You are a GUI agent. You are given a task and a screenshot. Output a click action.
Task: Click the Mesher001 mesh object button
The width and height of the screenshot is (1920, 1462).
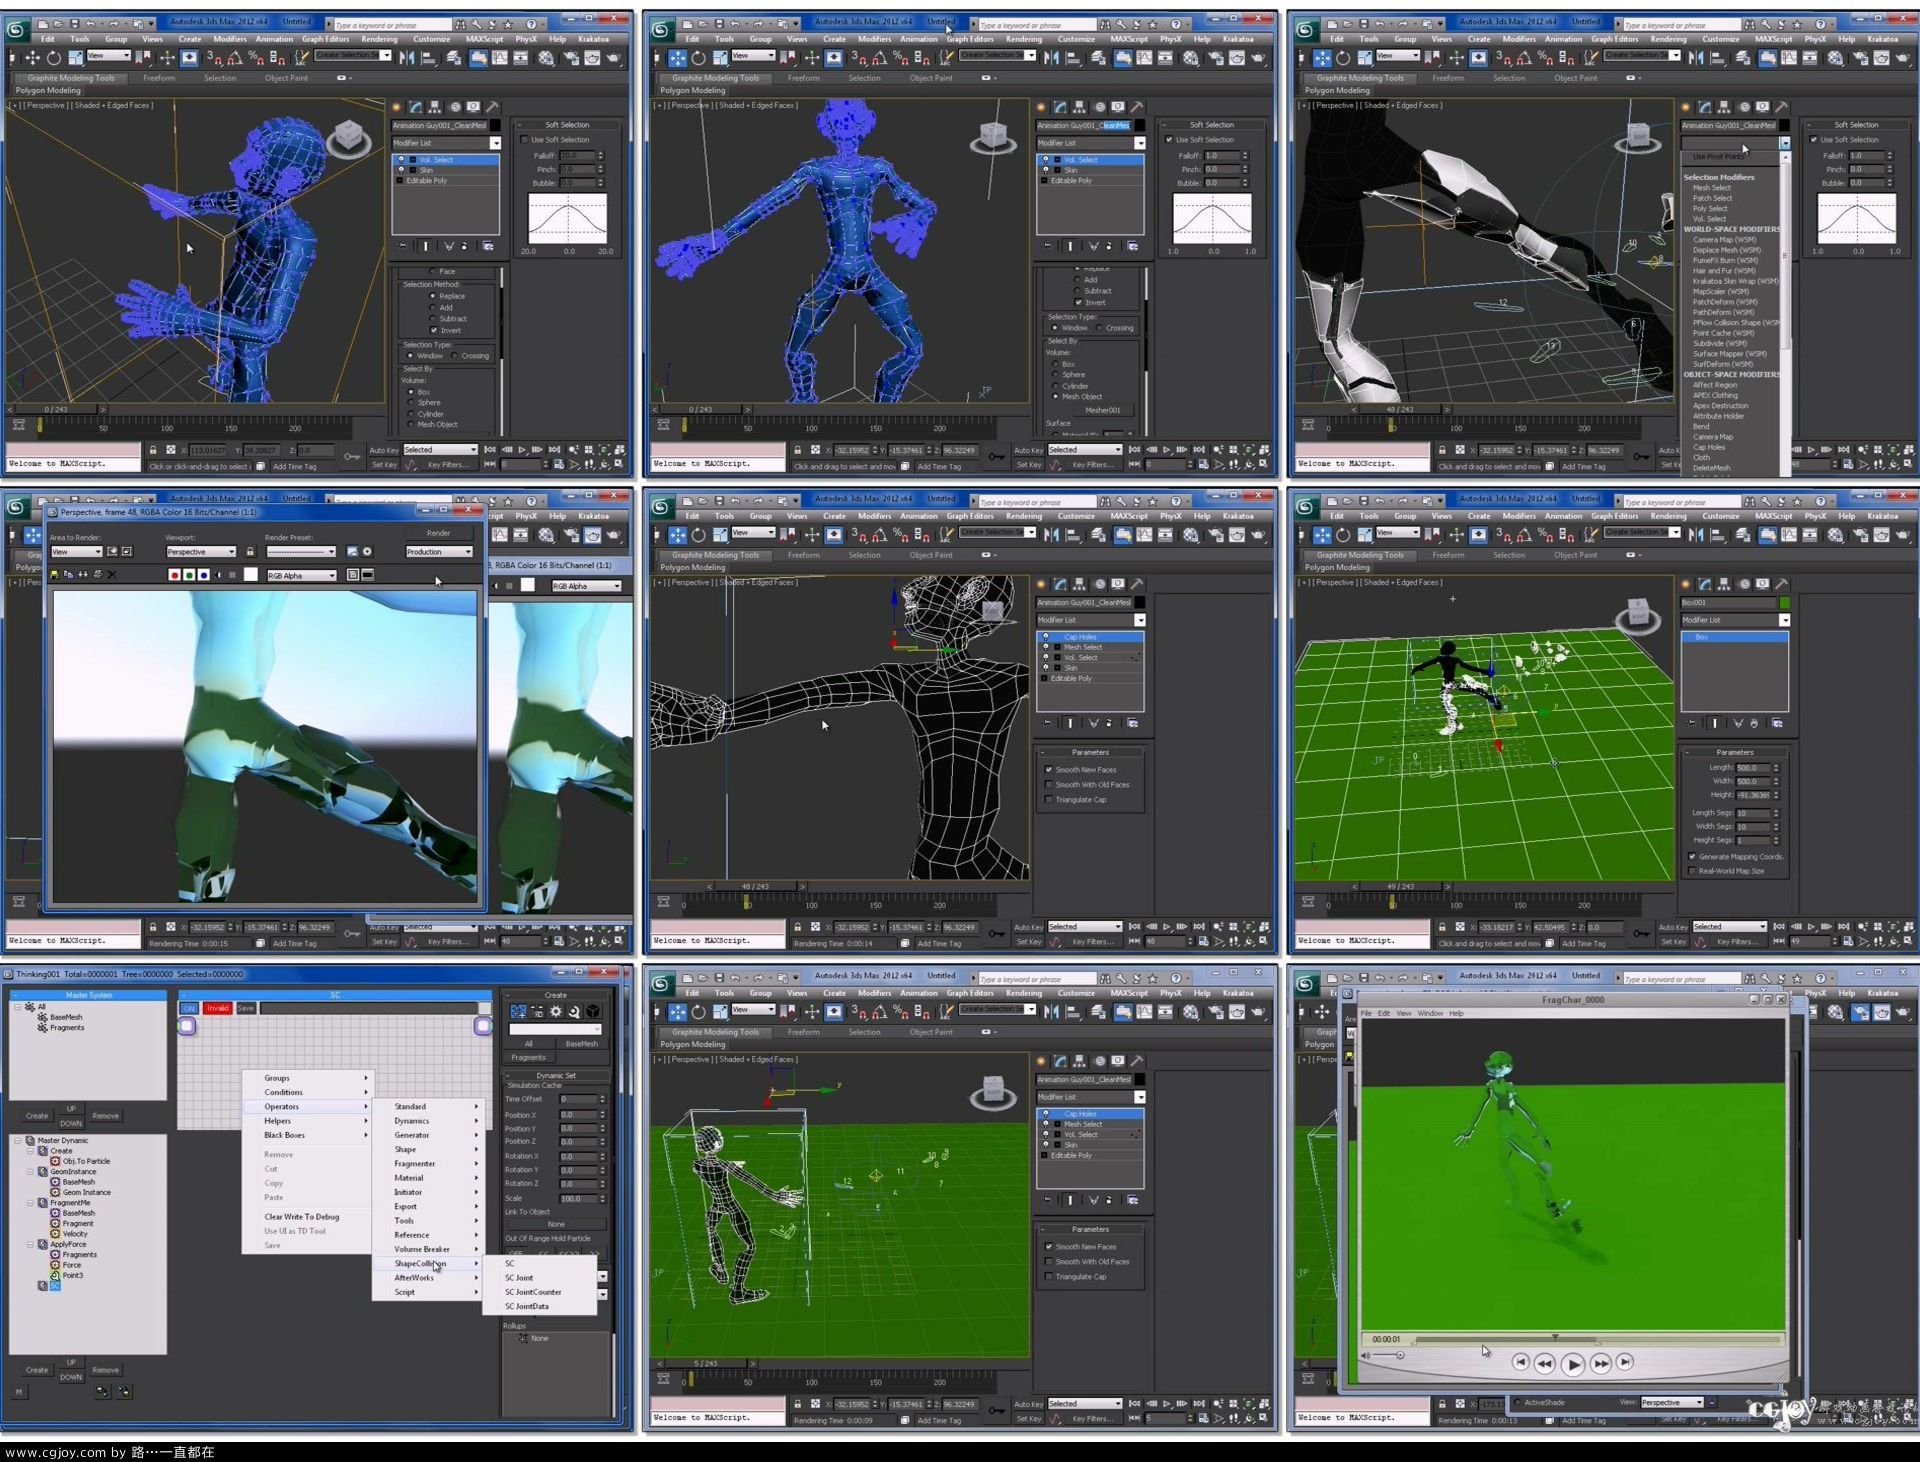[1103, 410]
